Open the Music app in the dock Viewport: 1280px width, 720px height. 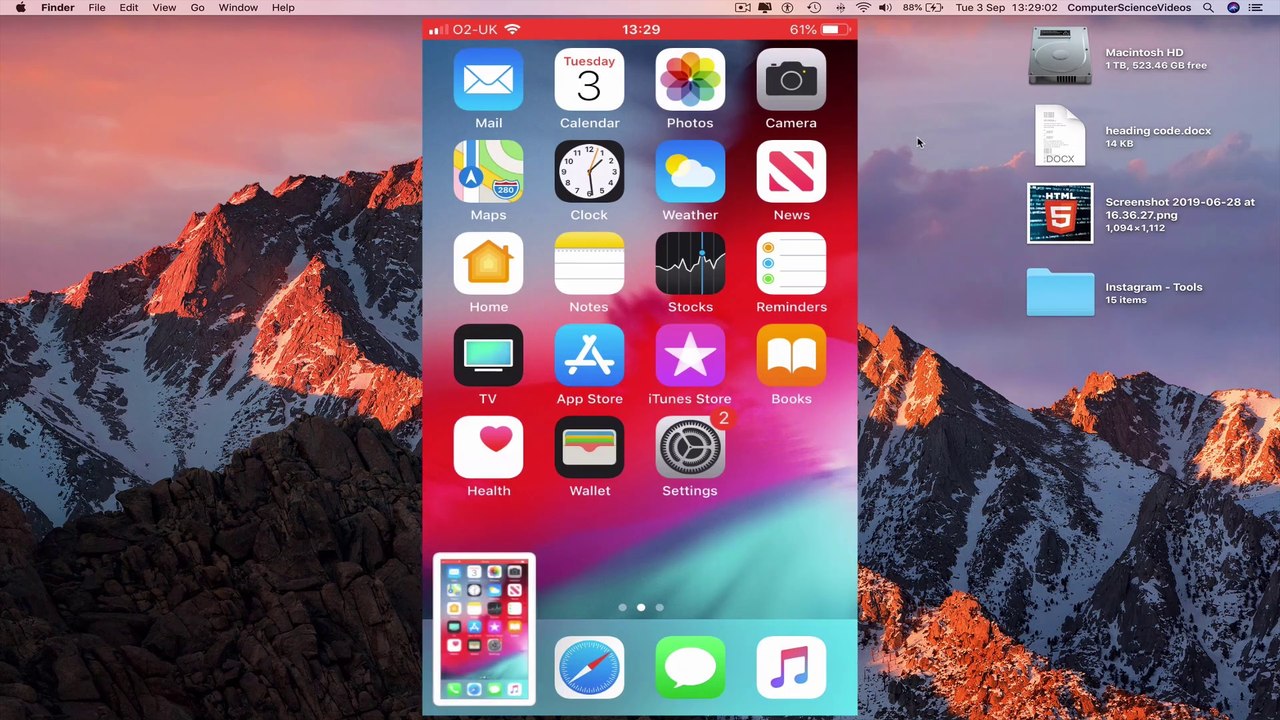click(791, 667)
